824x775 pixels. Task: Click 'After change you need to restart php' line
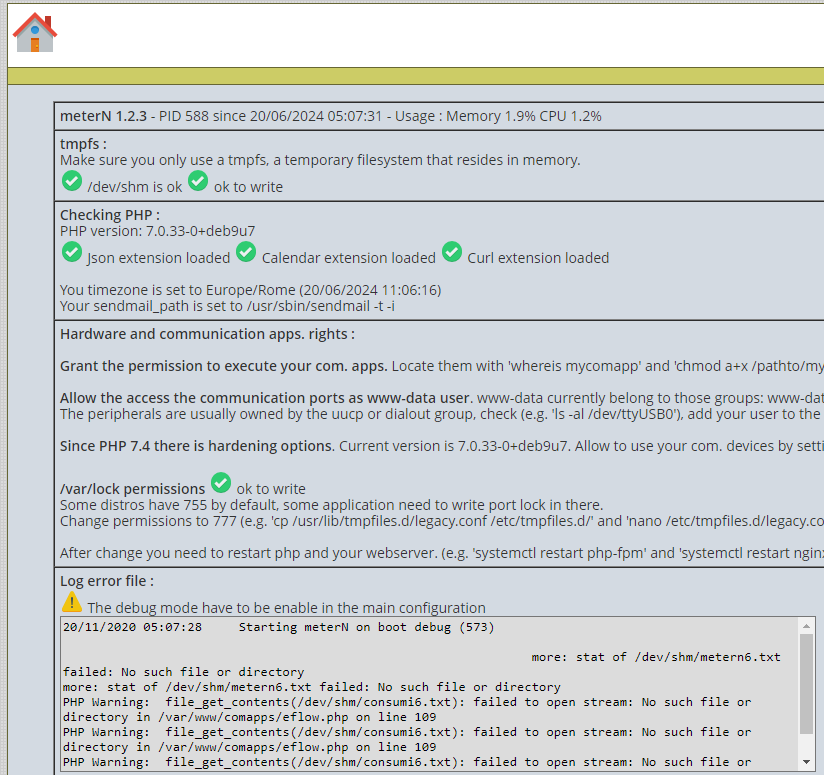[442, 553]
